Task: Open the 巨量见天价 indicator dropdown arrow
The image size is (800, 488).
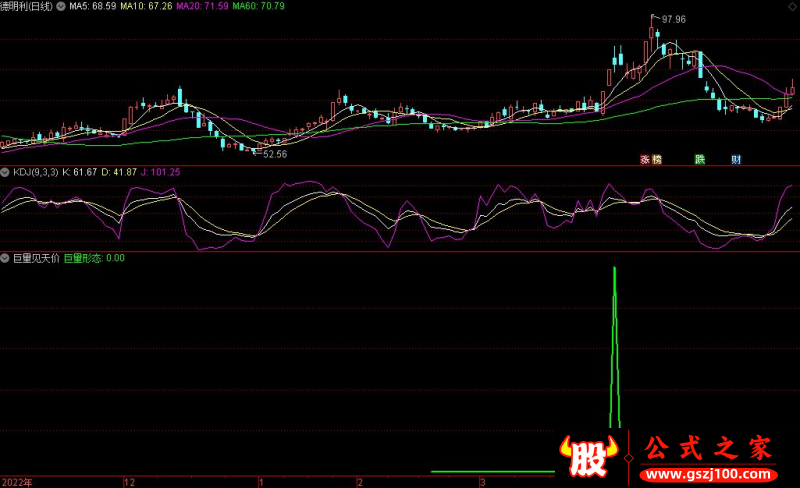Action: [5, 258]
